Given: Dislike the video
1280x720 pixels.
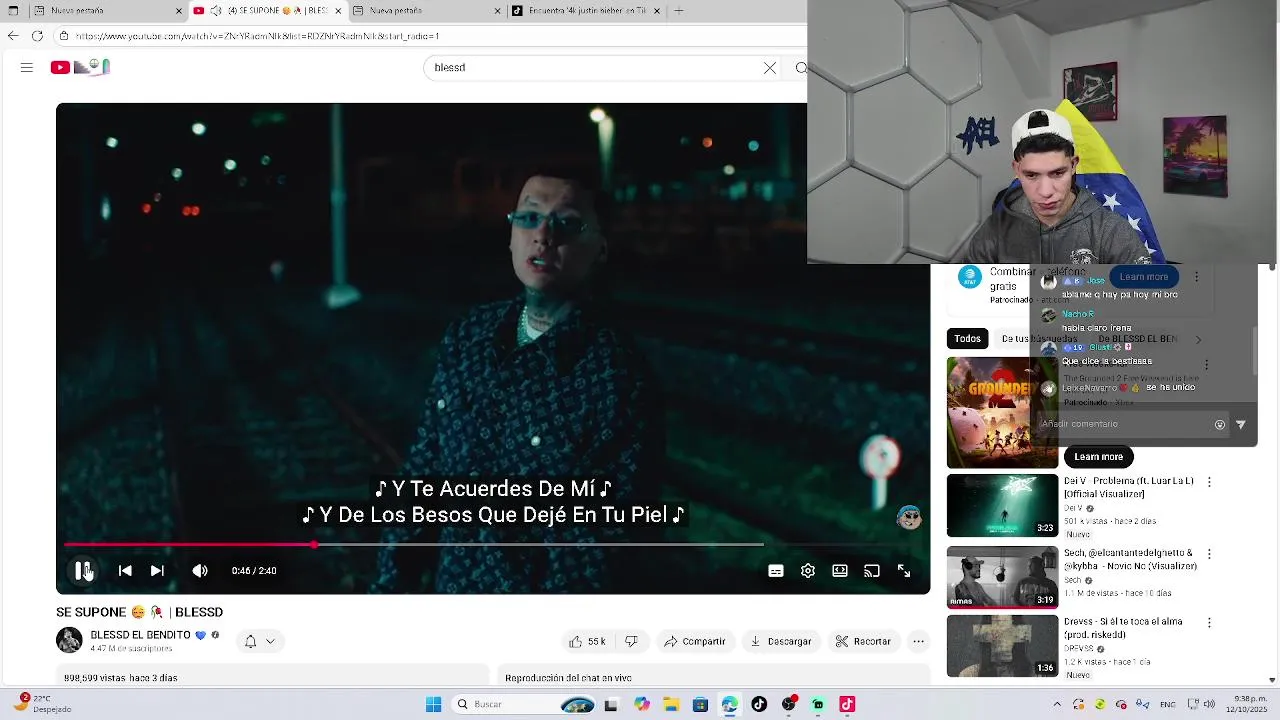Looking at the screenshot, I should pos(631,641).
